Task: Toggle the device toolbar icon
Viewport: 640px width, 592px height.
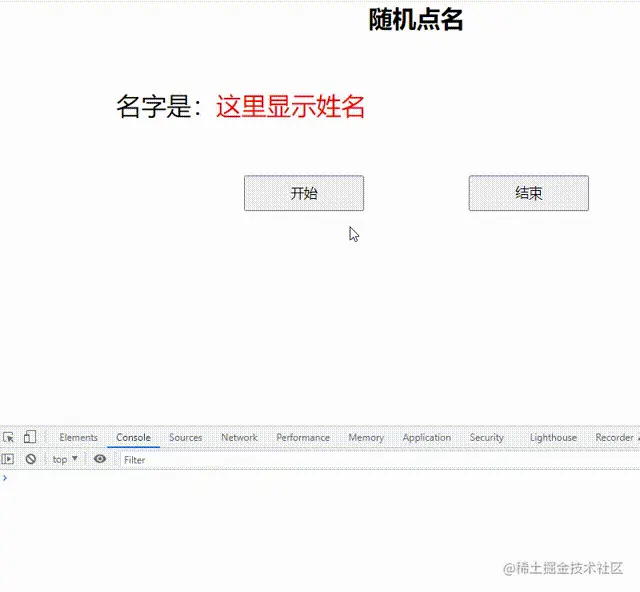Action: [30, 437]
